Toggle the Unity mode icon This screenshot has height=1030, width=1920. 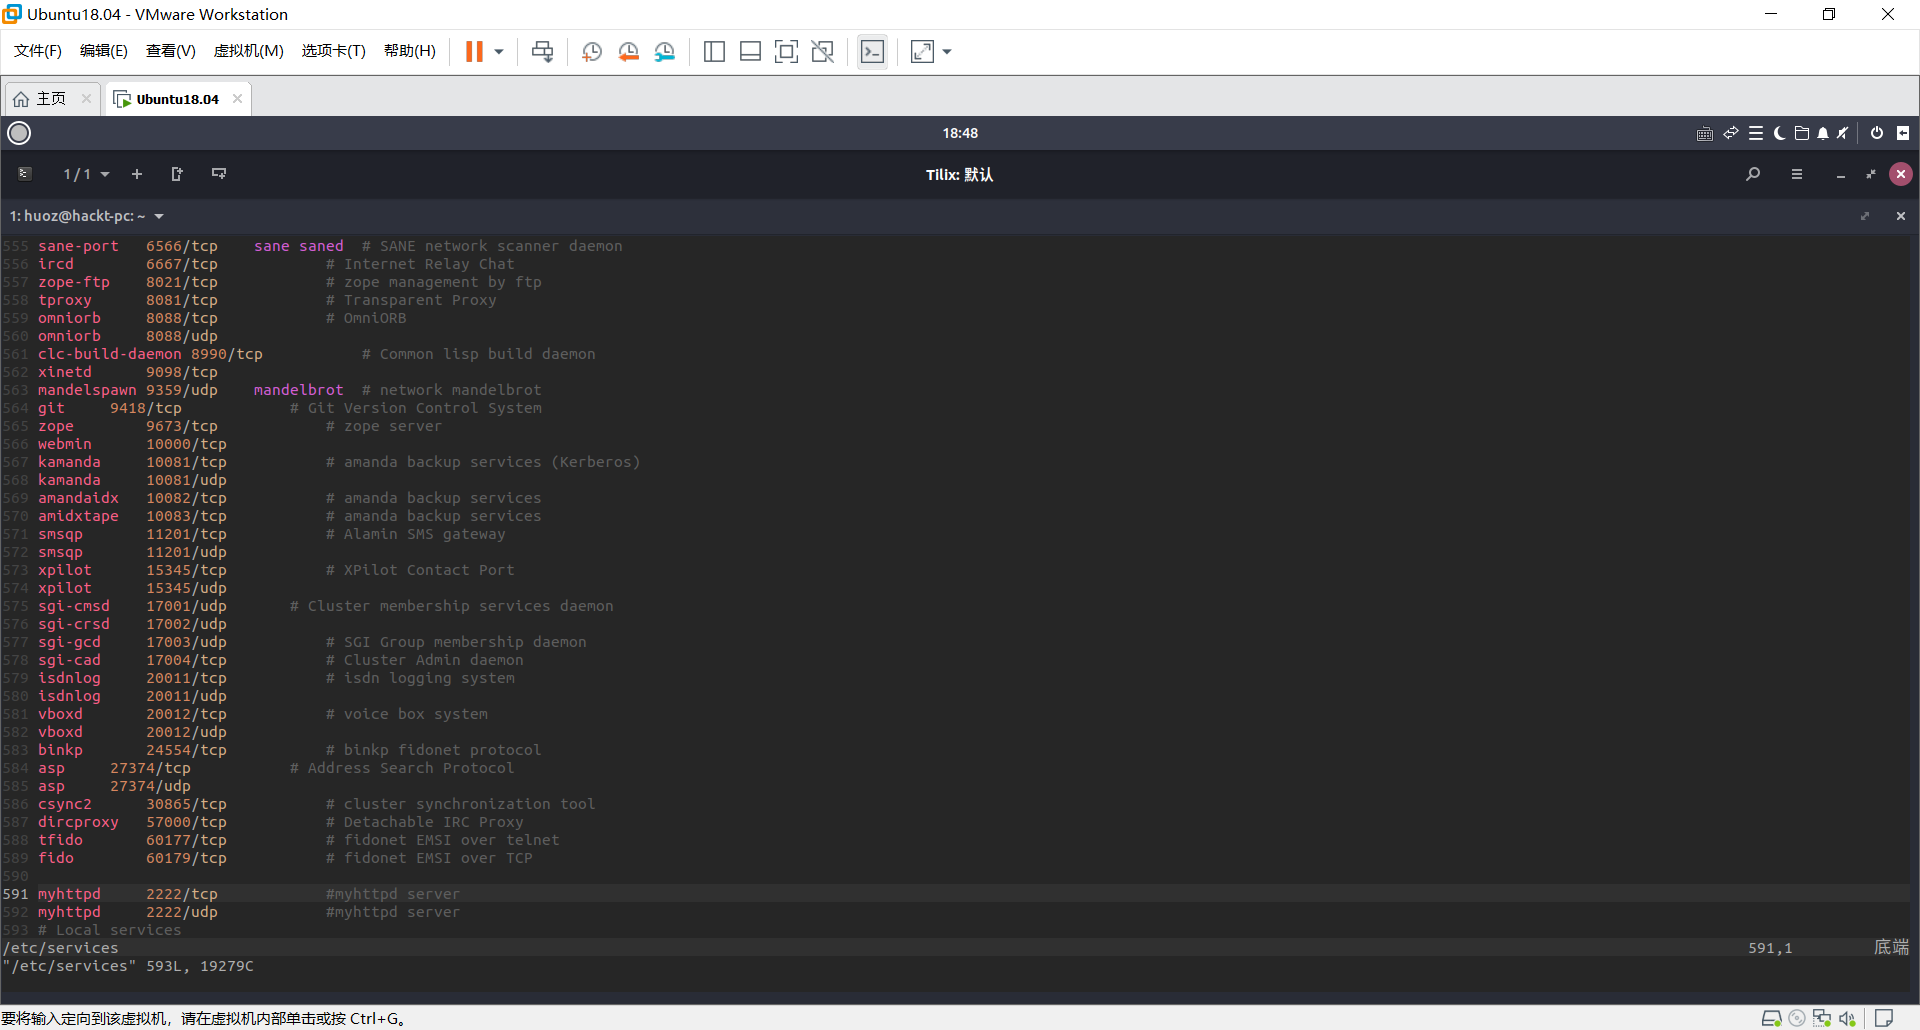[x=823, y=51]
